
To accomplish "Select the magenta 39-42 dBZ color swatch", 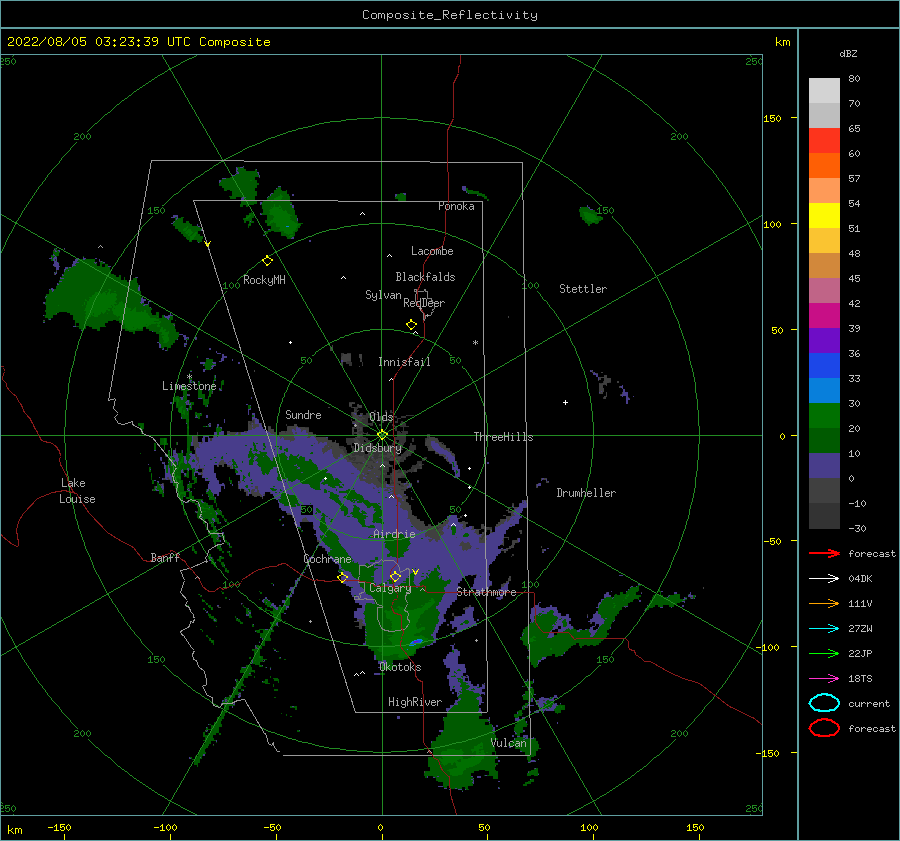I will point(824,316).
